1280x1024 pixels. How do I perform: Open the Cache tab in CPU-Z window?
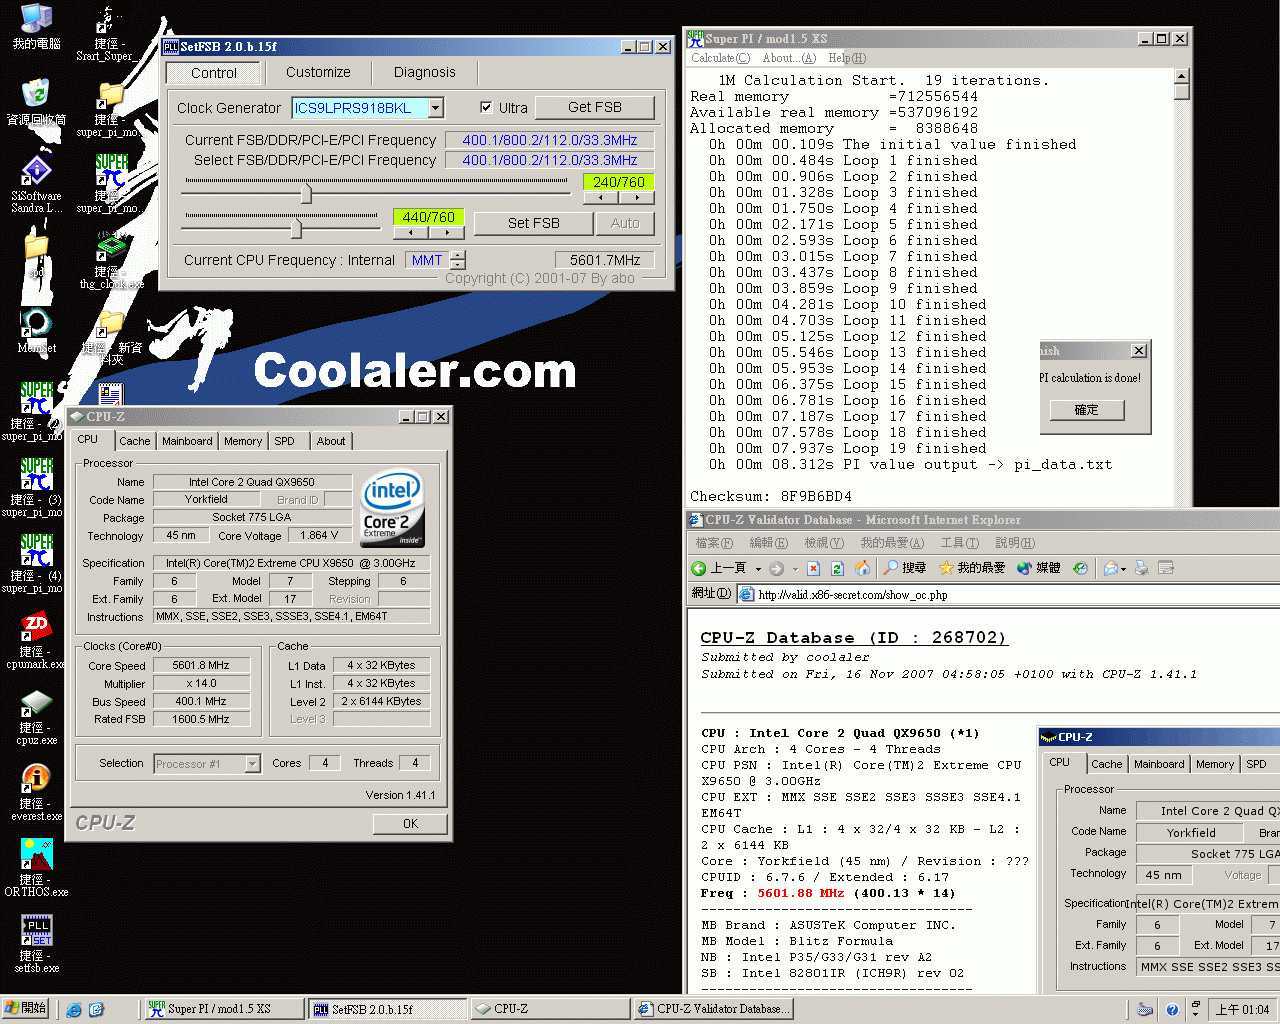click(x=135, y=441)
